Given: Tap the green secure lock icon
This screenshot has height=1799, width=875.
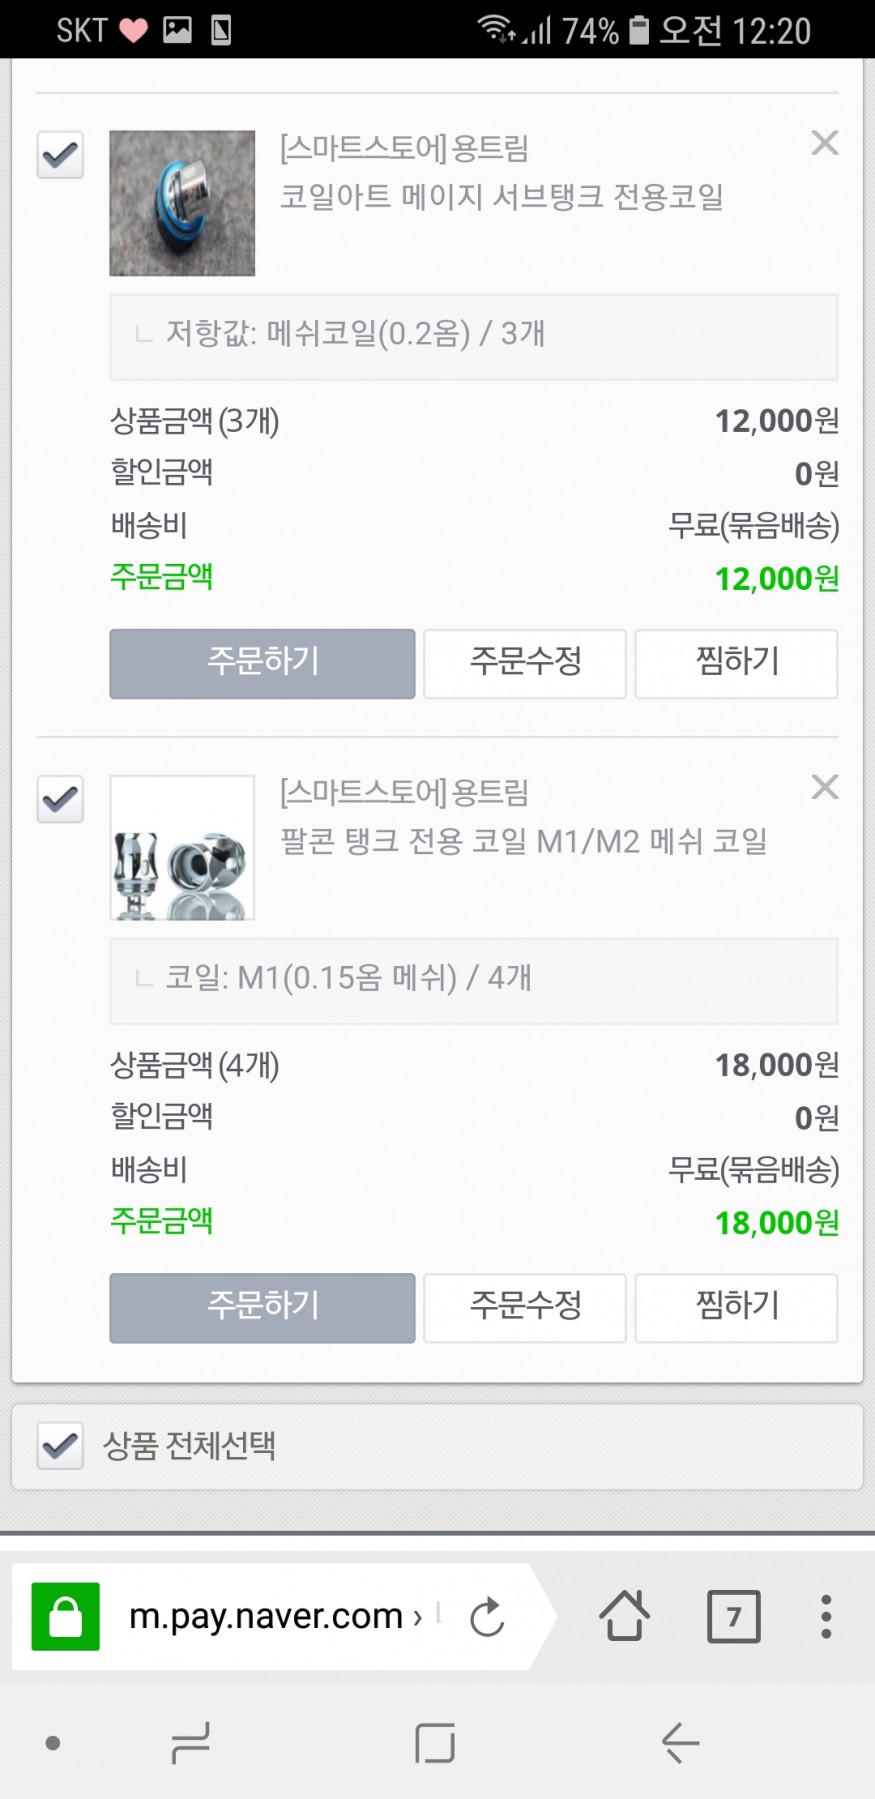Looking at the screenshot, I should pyautogui.click(x=66, y=1616).
